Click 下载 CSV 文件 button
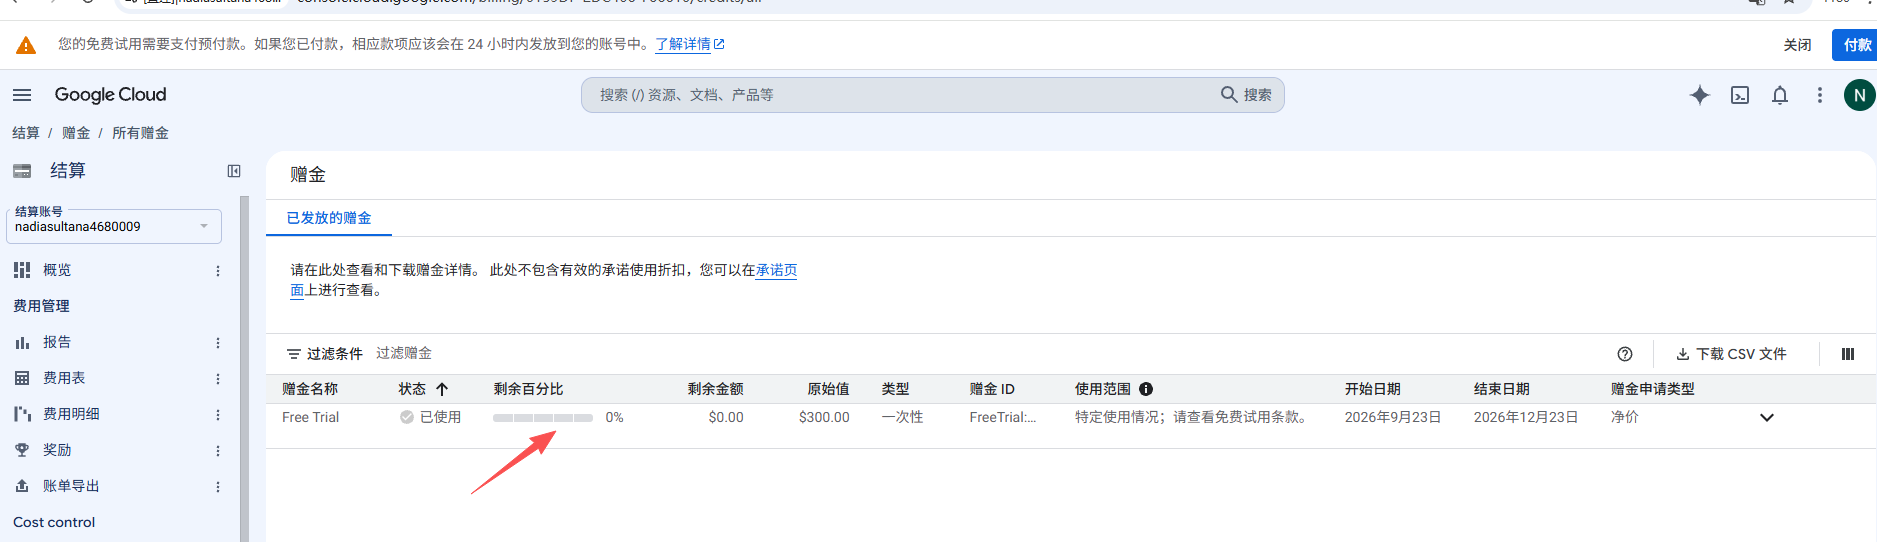Image resolution: width=1877 pixels, height=542 pixels. [1731, 354]
